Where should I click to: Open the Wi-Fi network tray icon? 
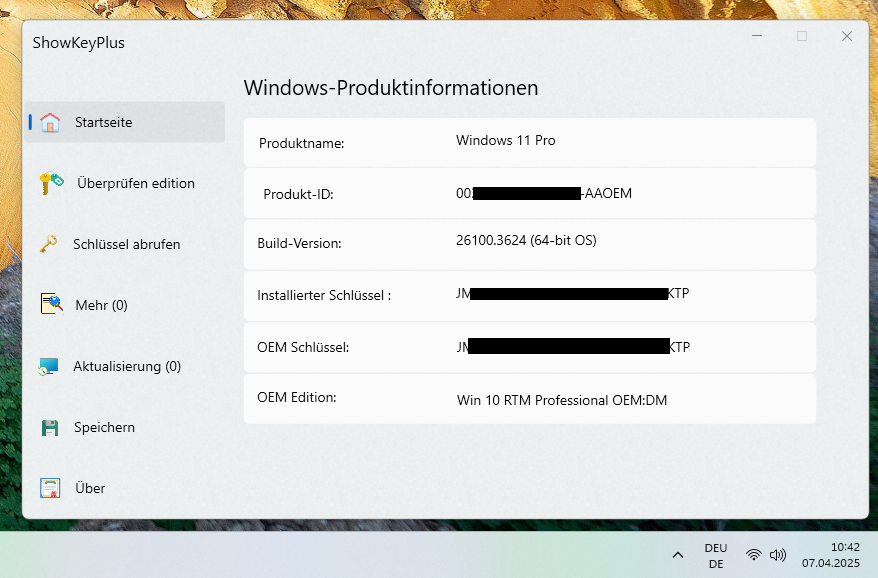[754, 555]
